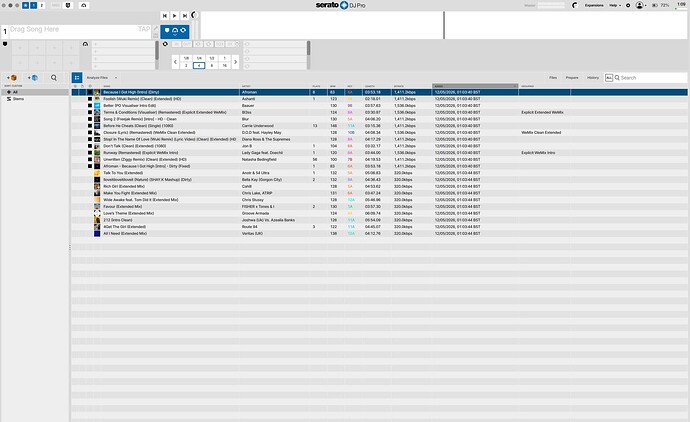Open the user account profile icon
The image size is (690, 422).
pyautogui.click(x=639, y=5)
